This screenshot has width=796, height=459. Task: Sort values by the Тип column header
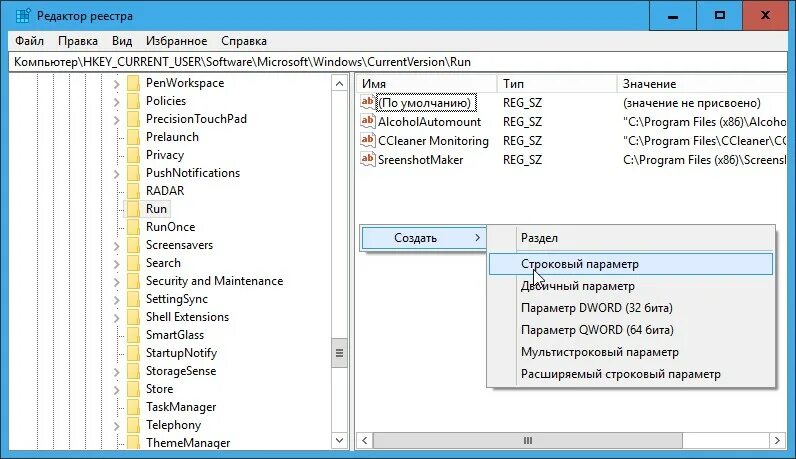click(x=557, y=84)
